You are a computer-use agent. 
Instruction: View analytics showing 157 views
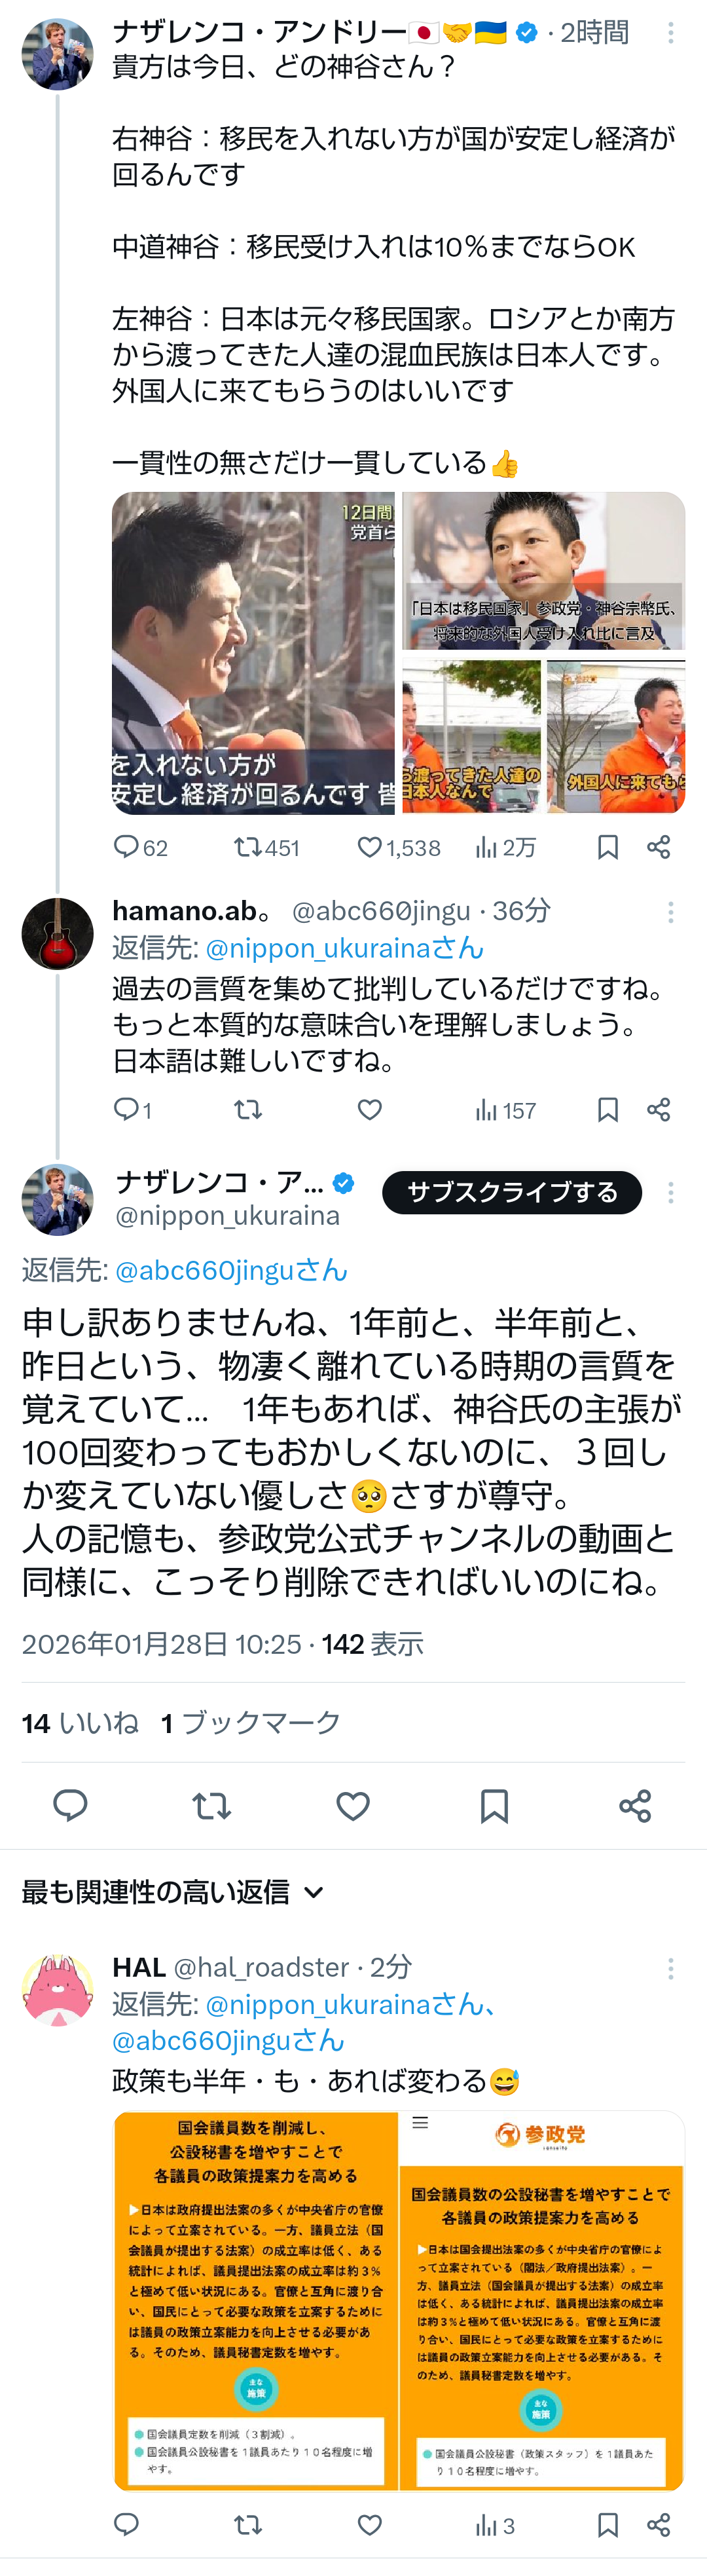[505, 1109]
